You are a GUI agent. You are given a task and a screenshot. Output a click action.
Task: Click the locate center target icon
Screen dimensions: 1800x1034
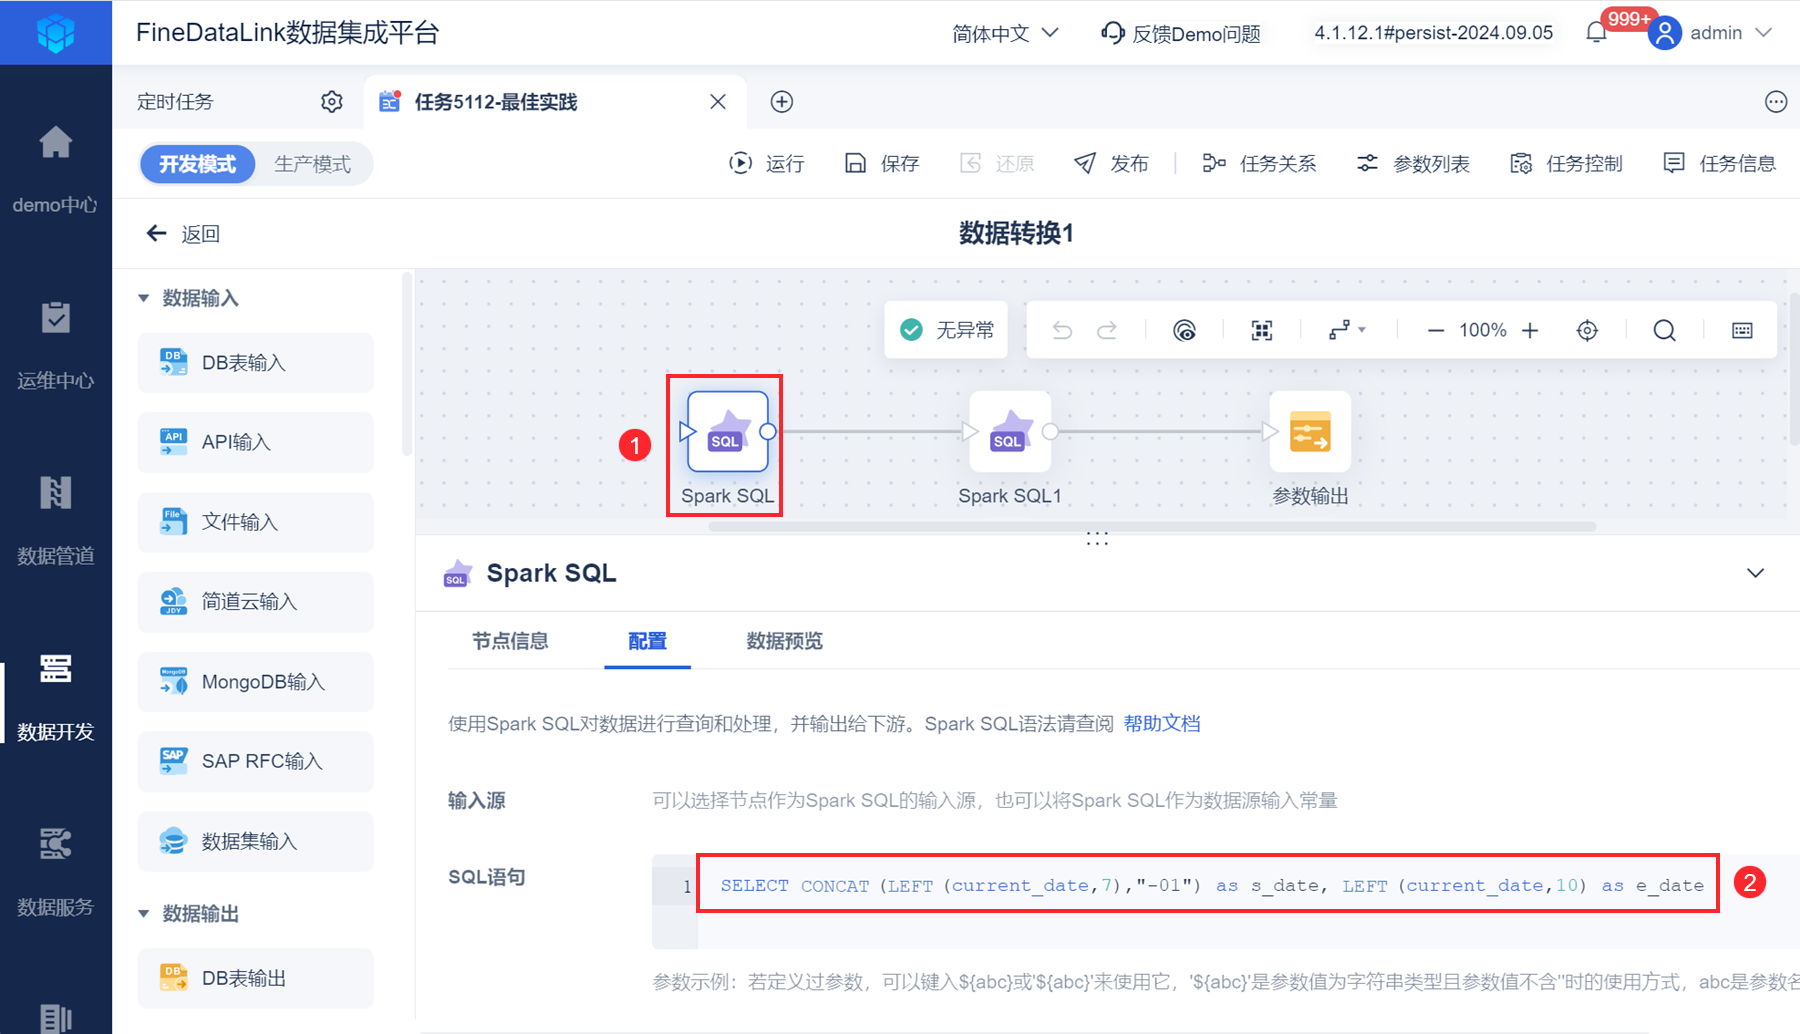click(1587, 330)
